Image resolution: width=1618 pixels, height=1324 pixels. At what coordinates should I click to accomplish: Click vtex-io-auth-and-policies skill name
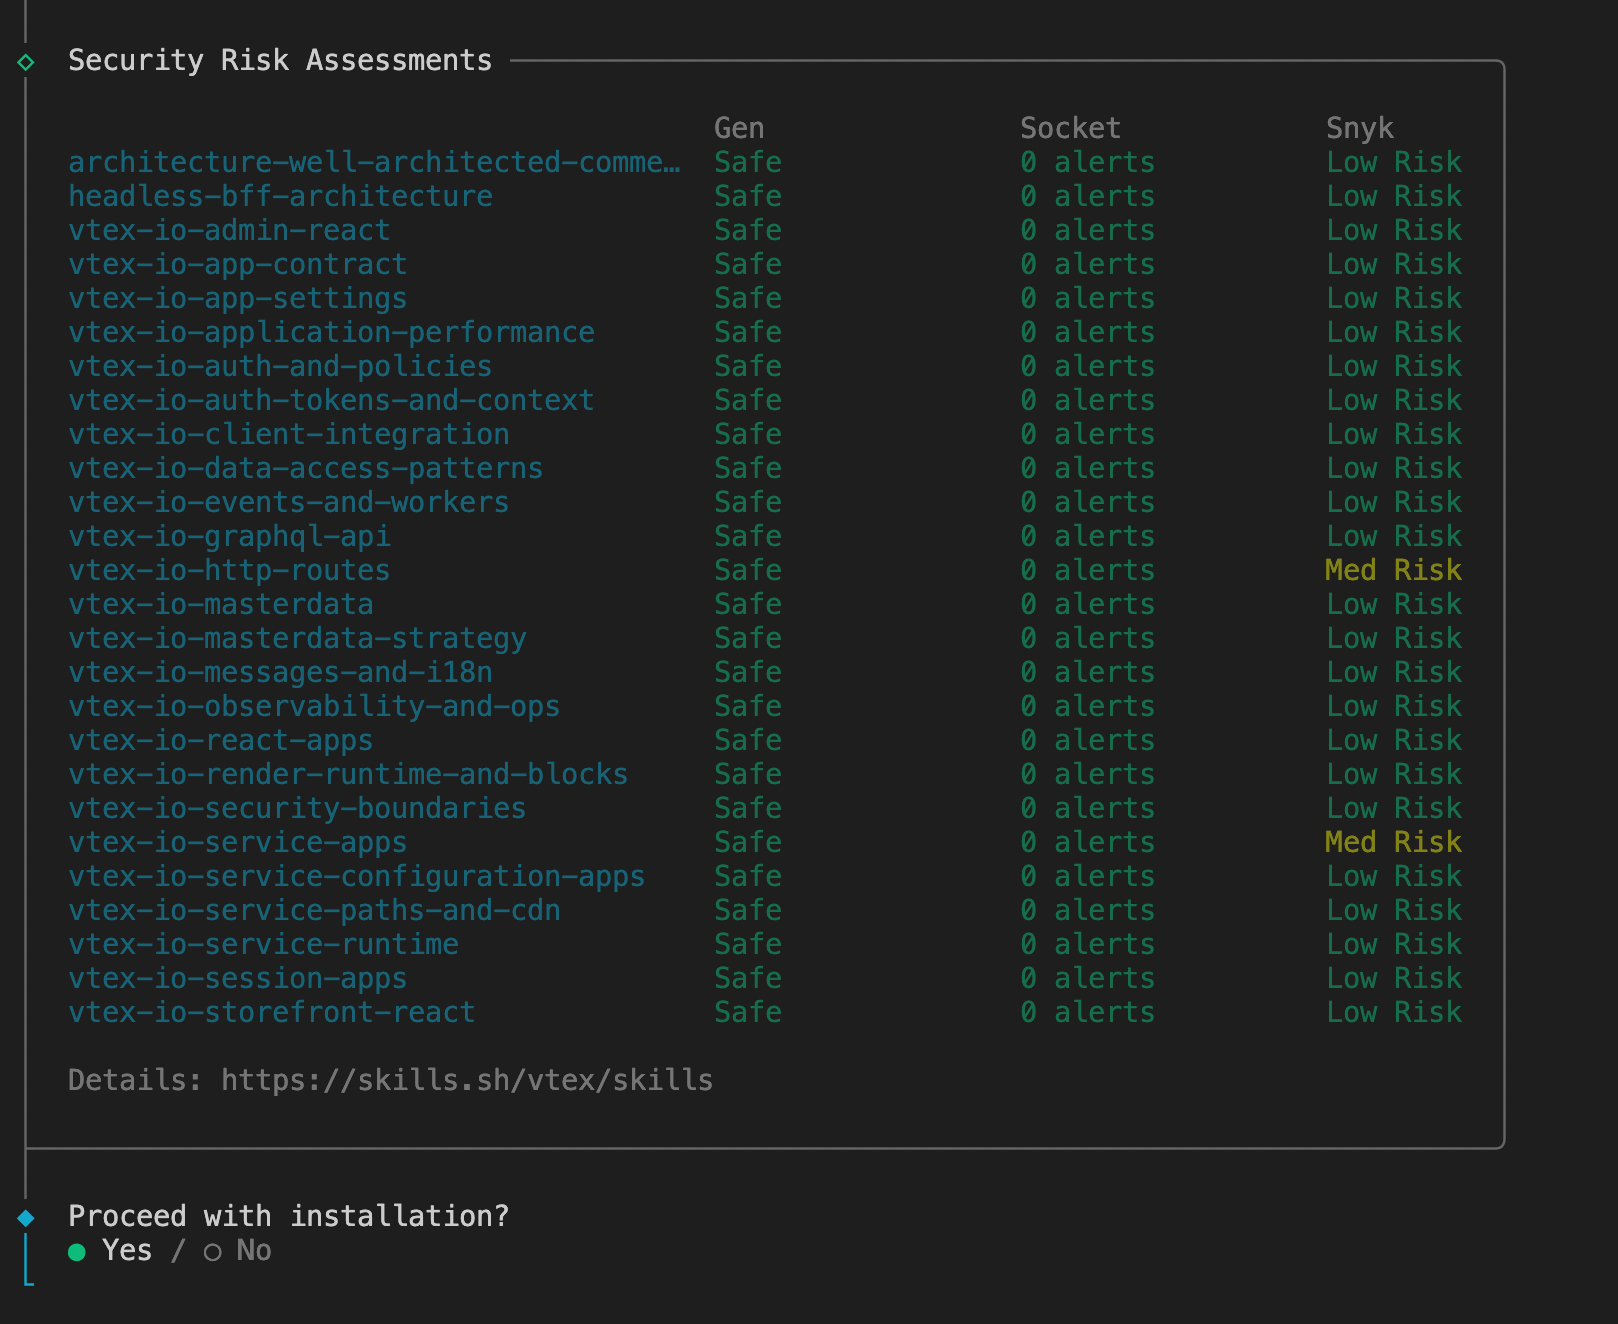(280, 366)
